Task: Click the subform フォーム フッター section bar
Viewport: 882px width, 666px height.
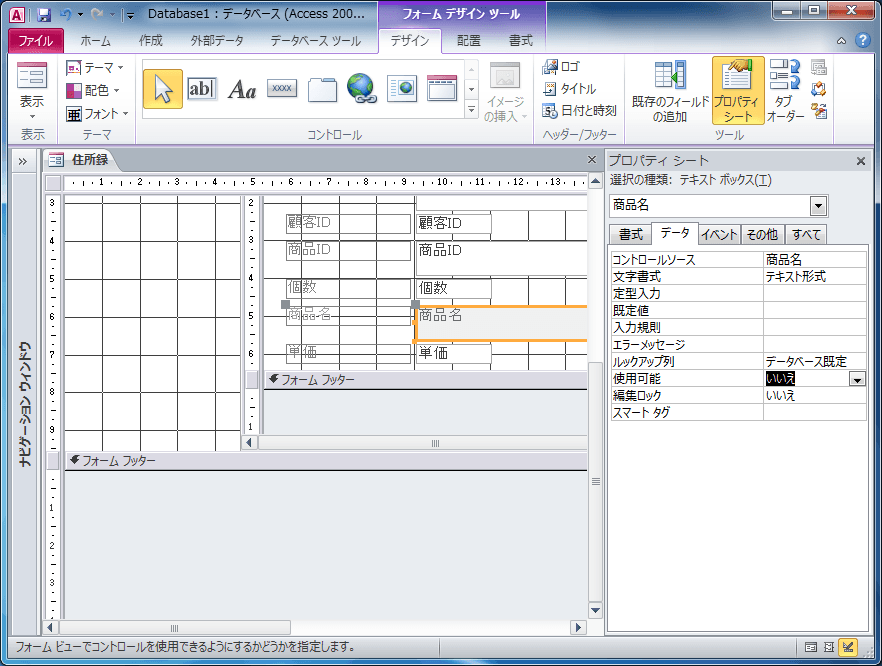Action: point(425,380)
